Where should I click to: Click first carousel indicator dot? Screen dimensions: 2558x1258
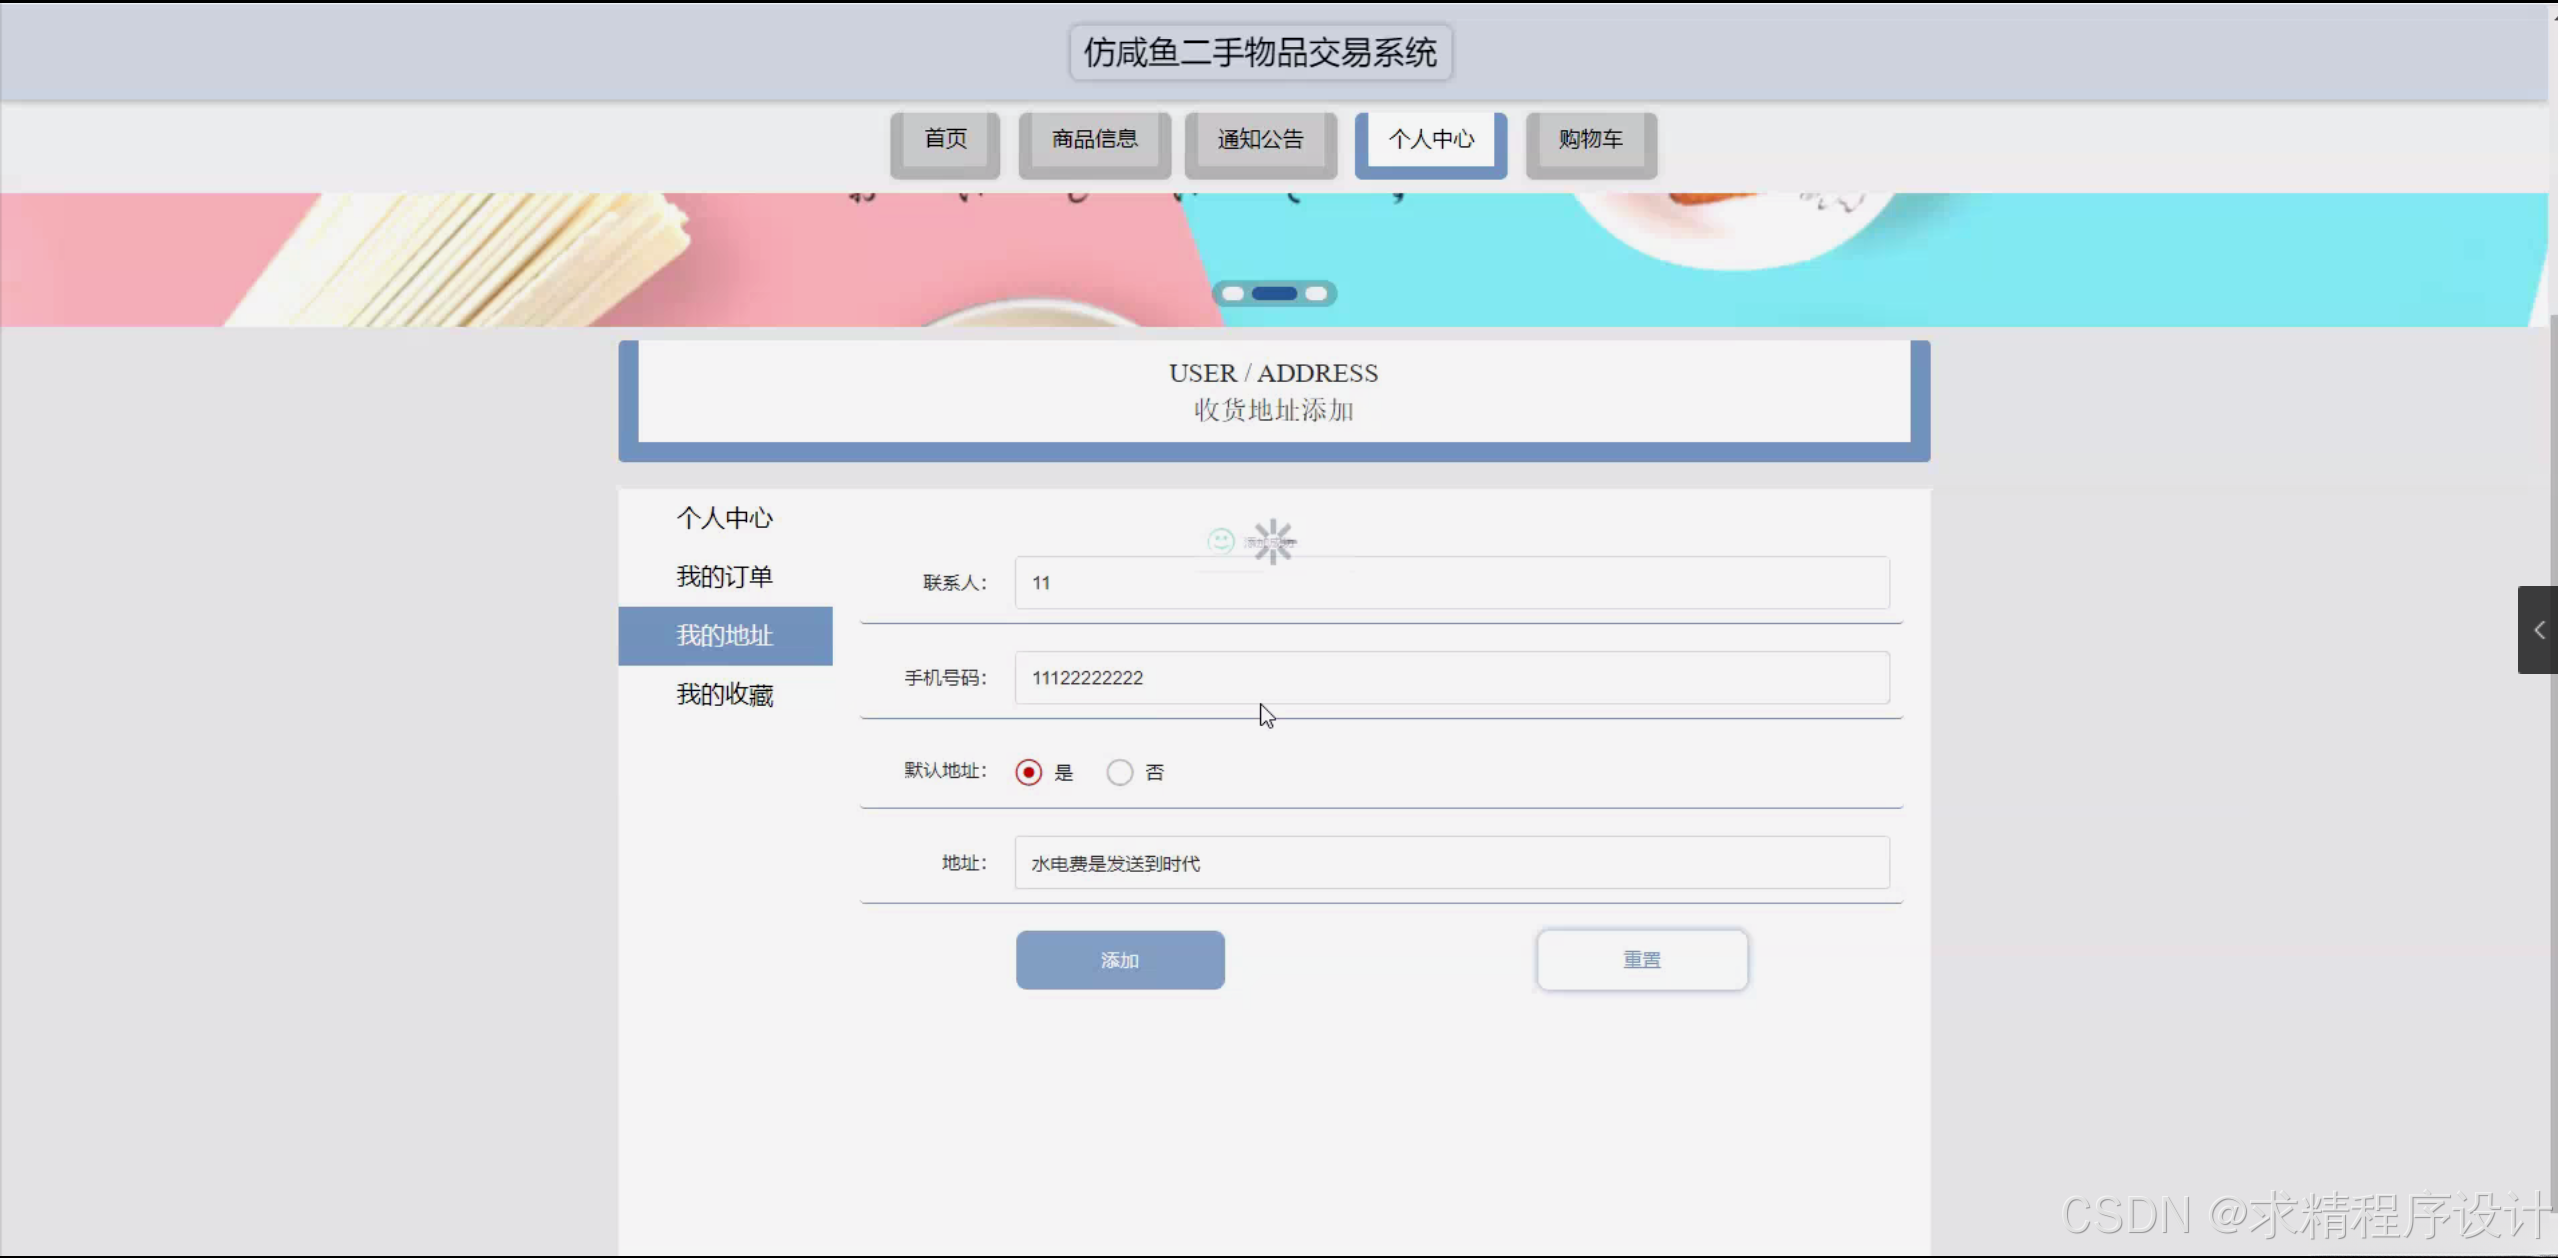1233,293
